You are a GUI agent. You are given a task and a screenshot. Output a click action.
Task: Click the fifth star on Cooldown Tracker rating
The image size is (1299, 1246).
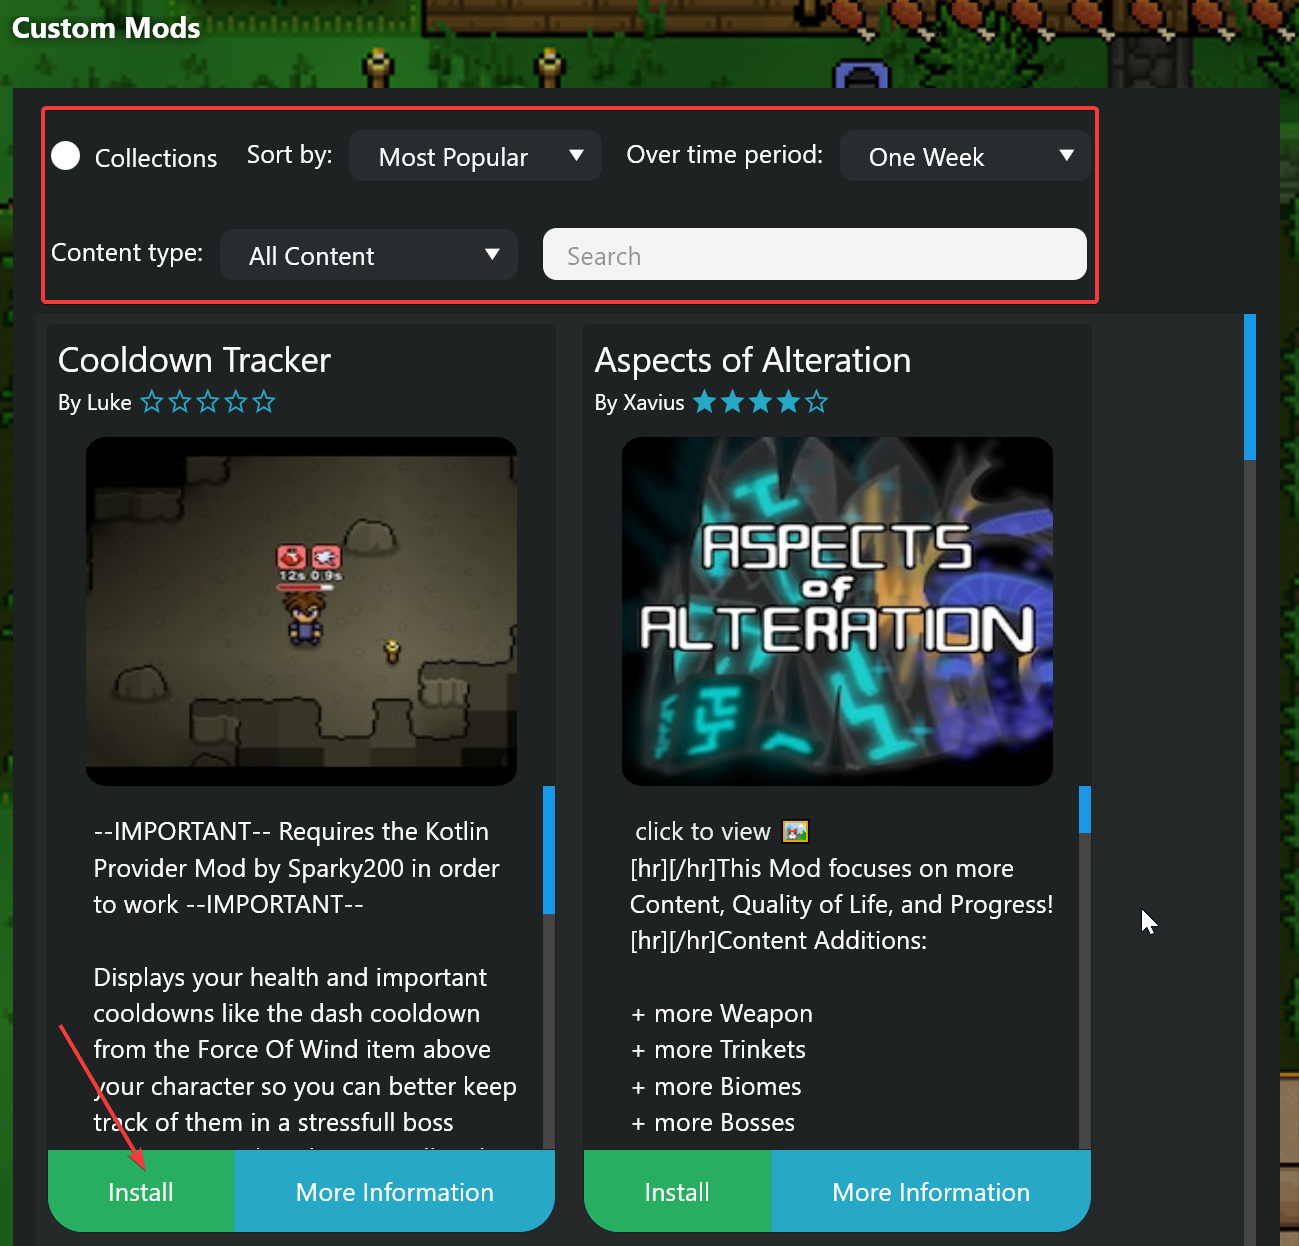coord(264,402)
